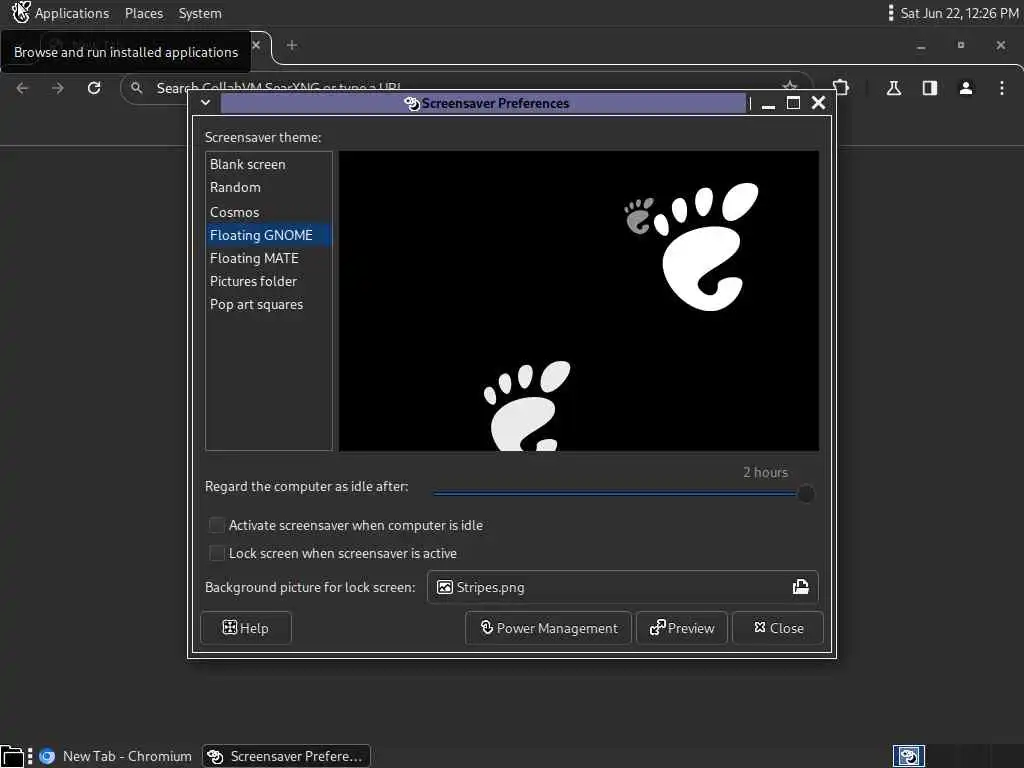Image resolution: width=1024 pixels, height=768 pixels.
Task: Click the date and time in the panel
Action: 959,13
